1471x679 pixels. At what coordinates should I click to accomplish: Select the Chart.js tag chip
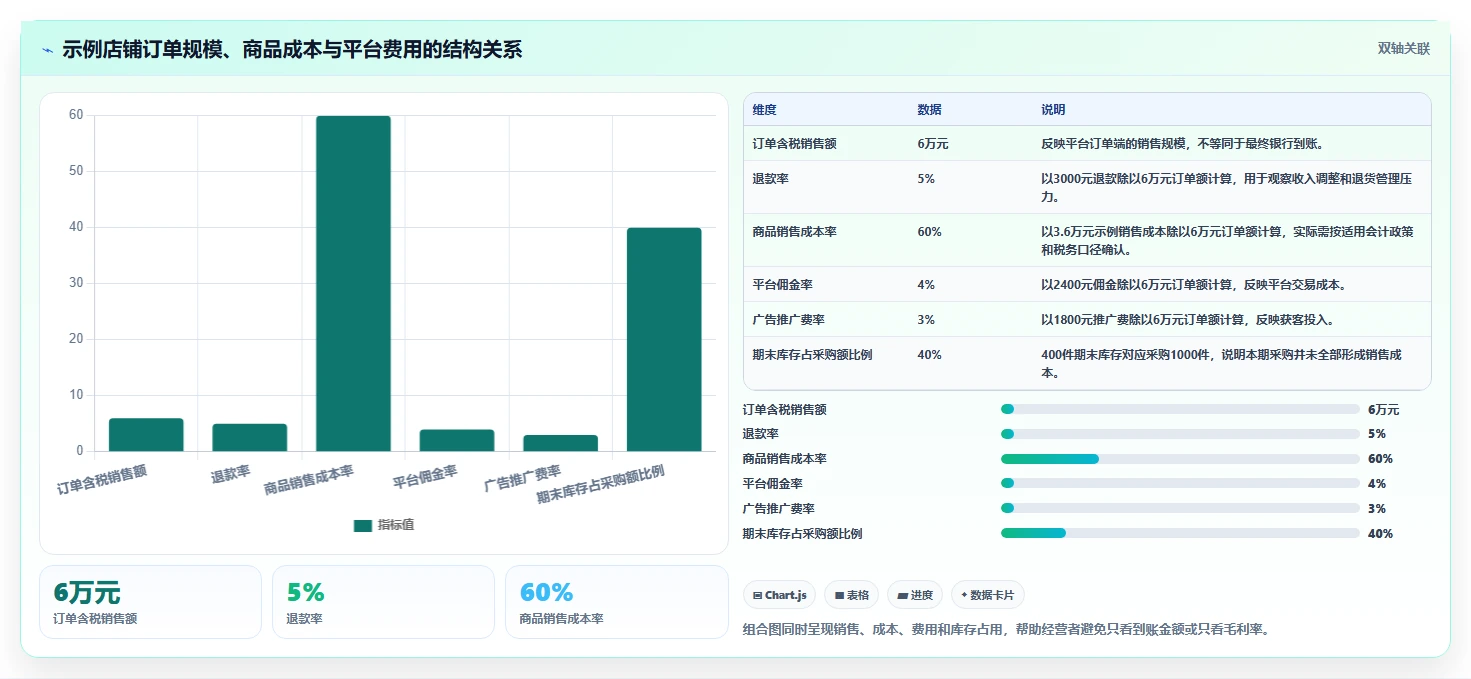780,595
